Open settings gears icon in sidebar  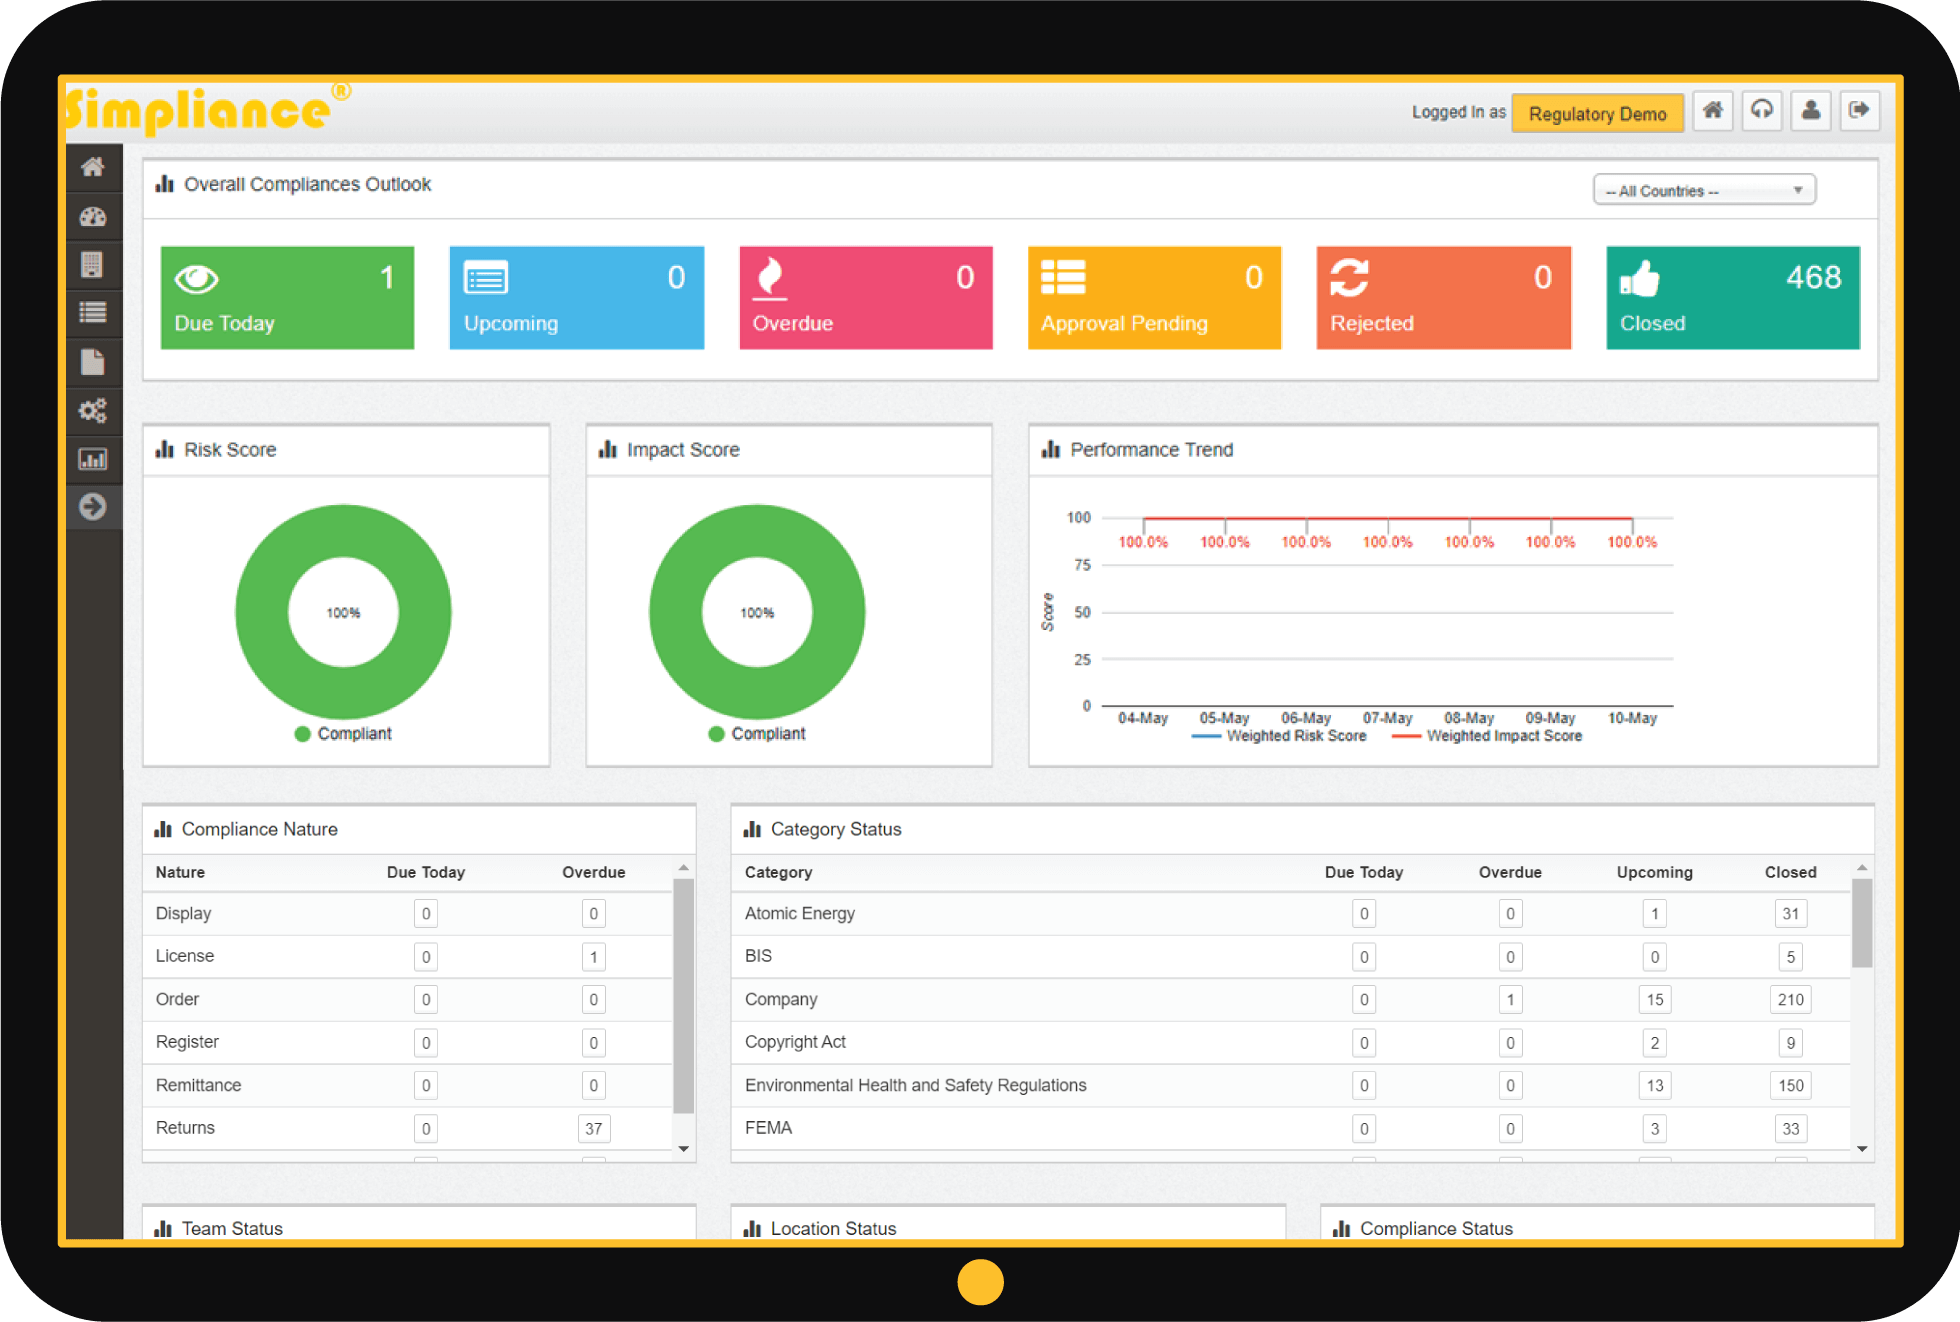[x=93, y=411]
